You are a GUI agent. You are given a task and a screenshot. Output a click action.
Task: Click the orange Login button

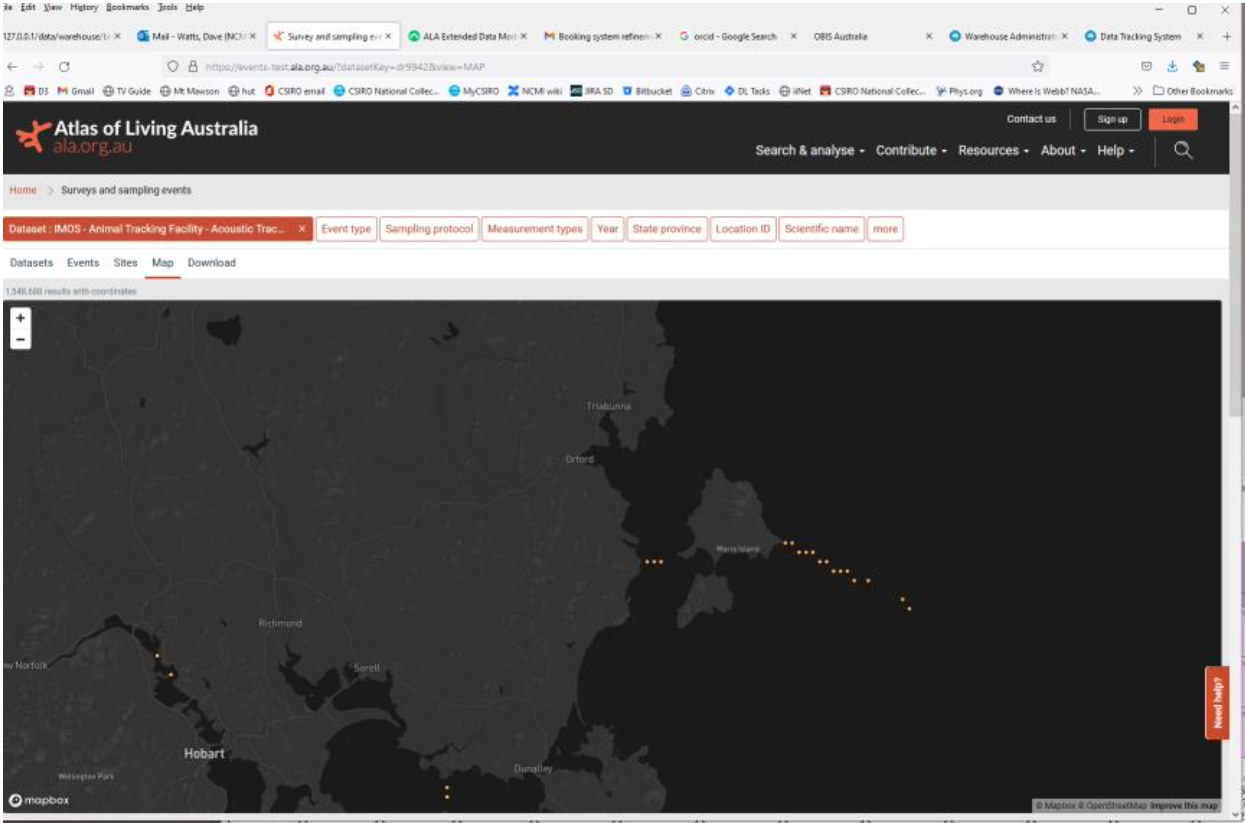(x=1173, y=119)
